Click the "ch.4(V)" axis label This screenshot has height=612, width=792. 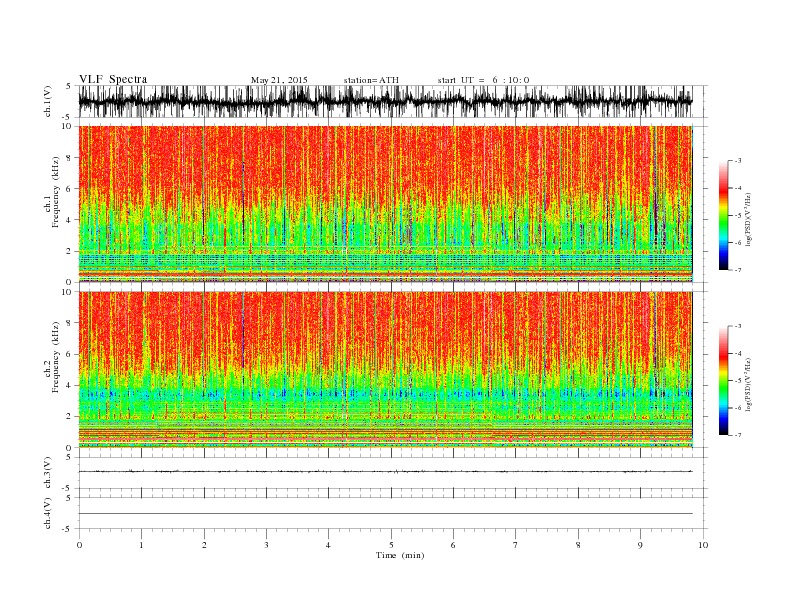48,513
